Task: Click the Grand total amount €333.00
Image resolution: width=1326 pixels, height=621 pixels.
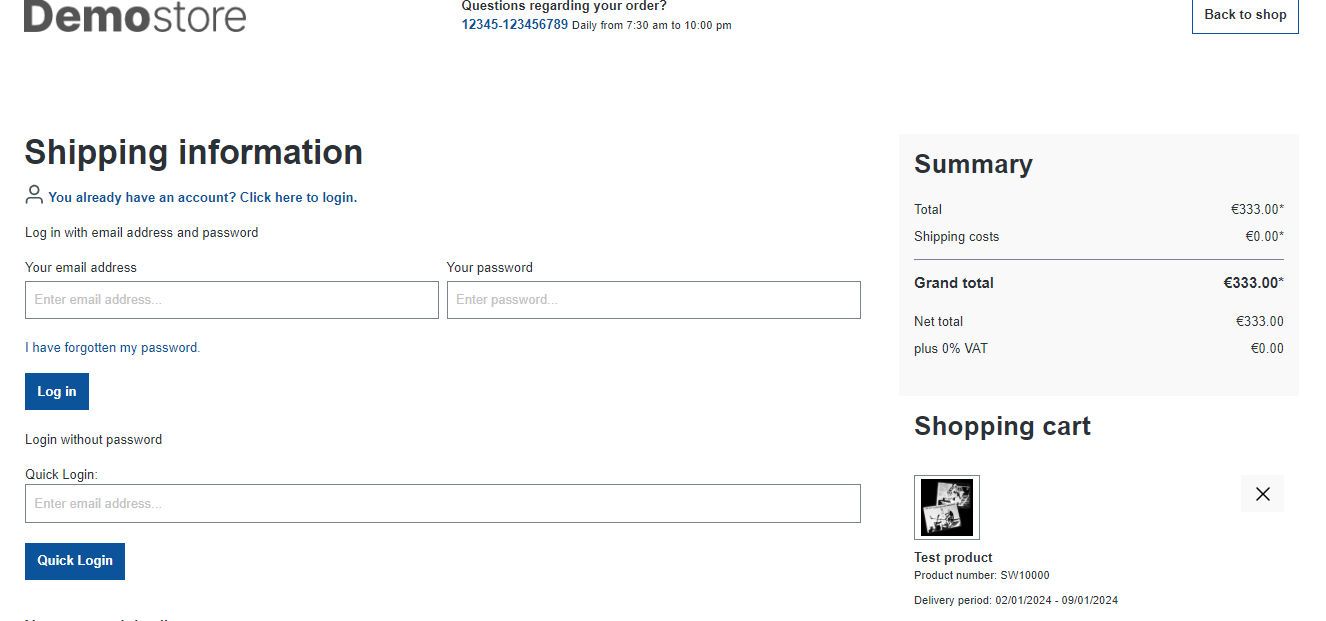Action: (x=1253, y=283)
